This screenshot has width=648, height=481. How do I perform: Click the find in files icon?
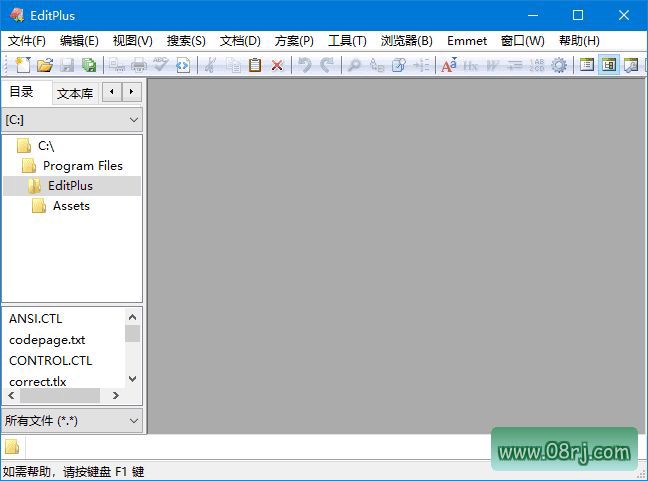pyautogui.click(x=399, y=65)
